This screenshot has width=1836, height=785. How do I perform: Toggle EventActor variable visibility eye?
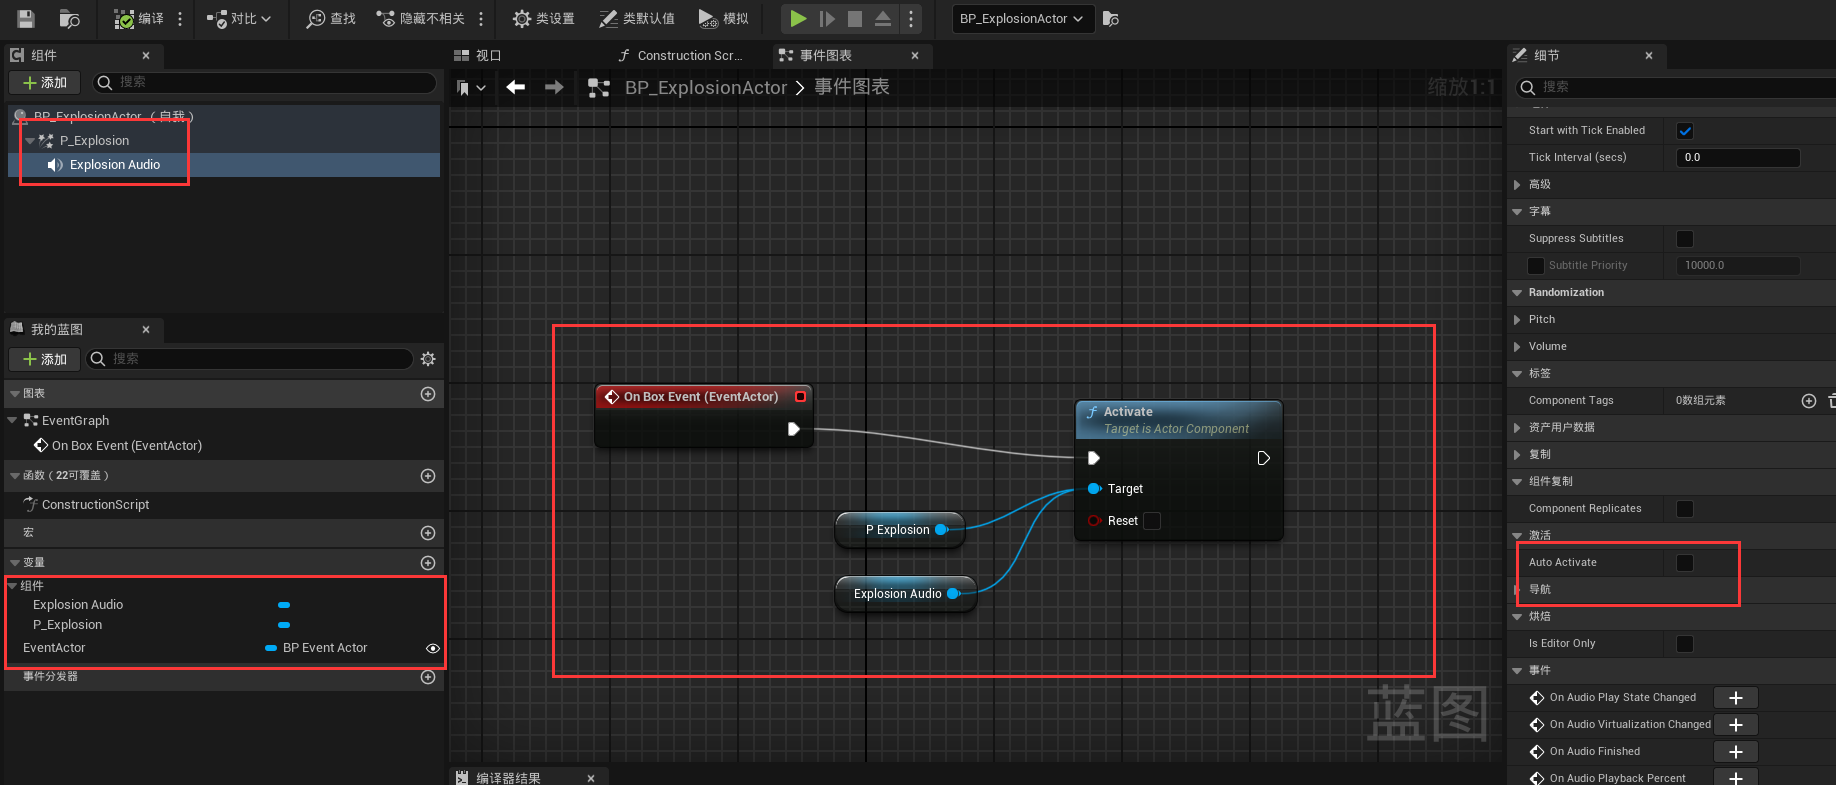(433, 648)
